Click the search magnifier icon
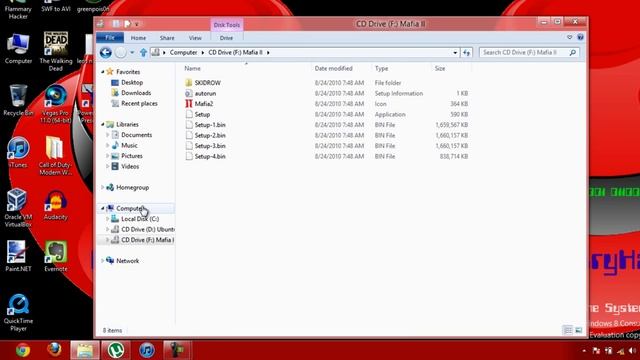 573,53
